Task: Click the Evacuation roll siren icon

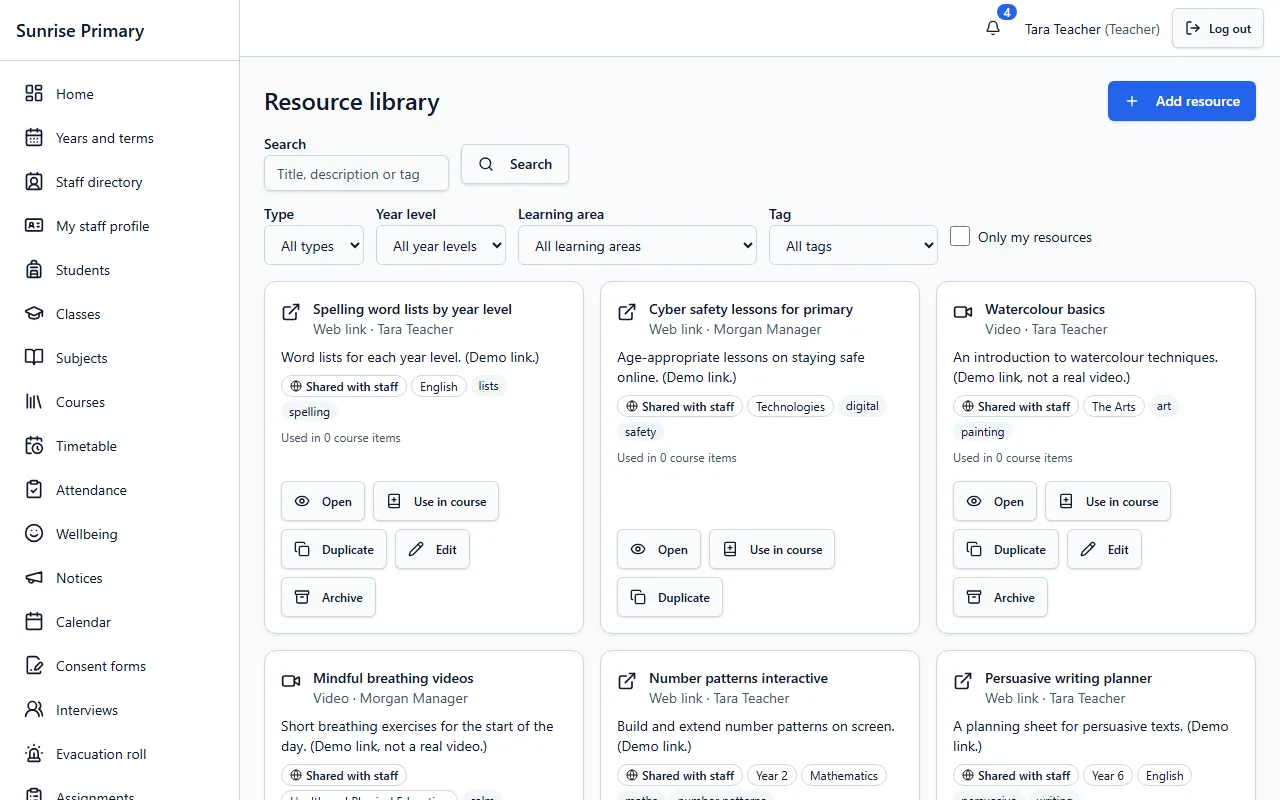Action: click(34, 753)
